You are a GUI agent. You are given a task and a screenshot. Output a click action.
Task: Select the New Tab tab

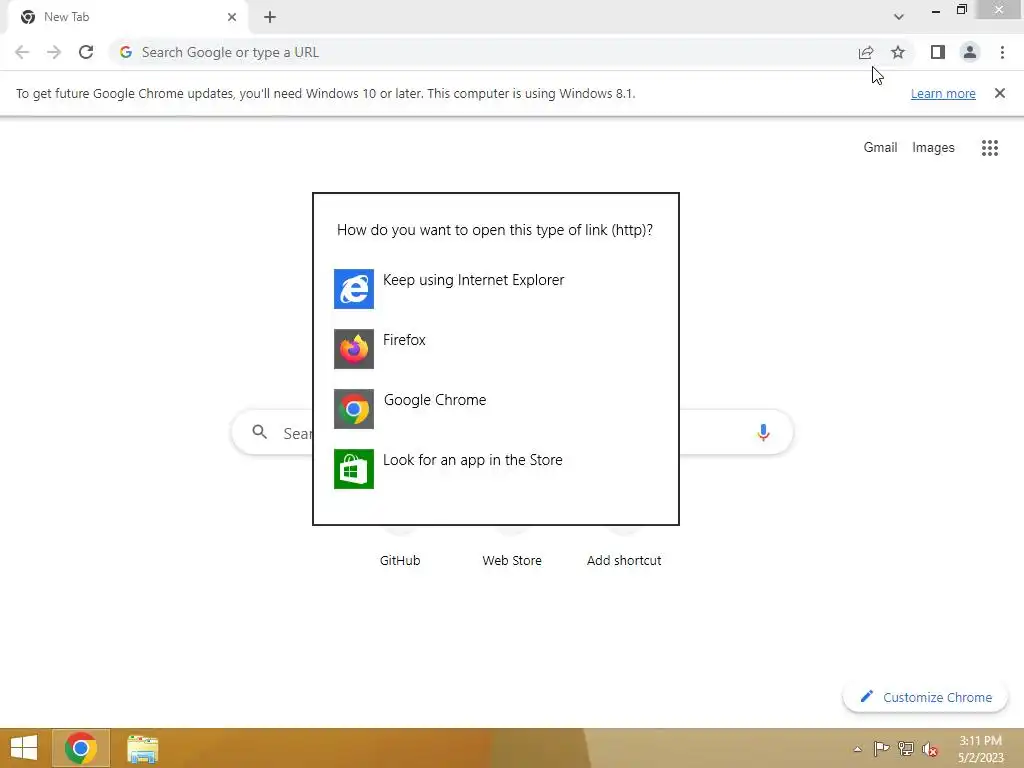[127, 17]
